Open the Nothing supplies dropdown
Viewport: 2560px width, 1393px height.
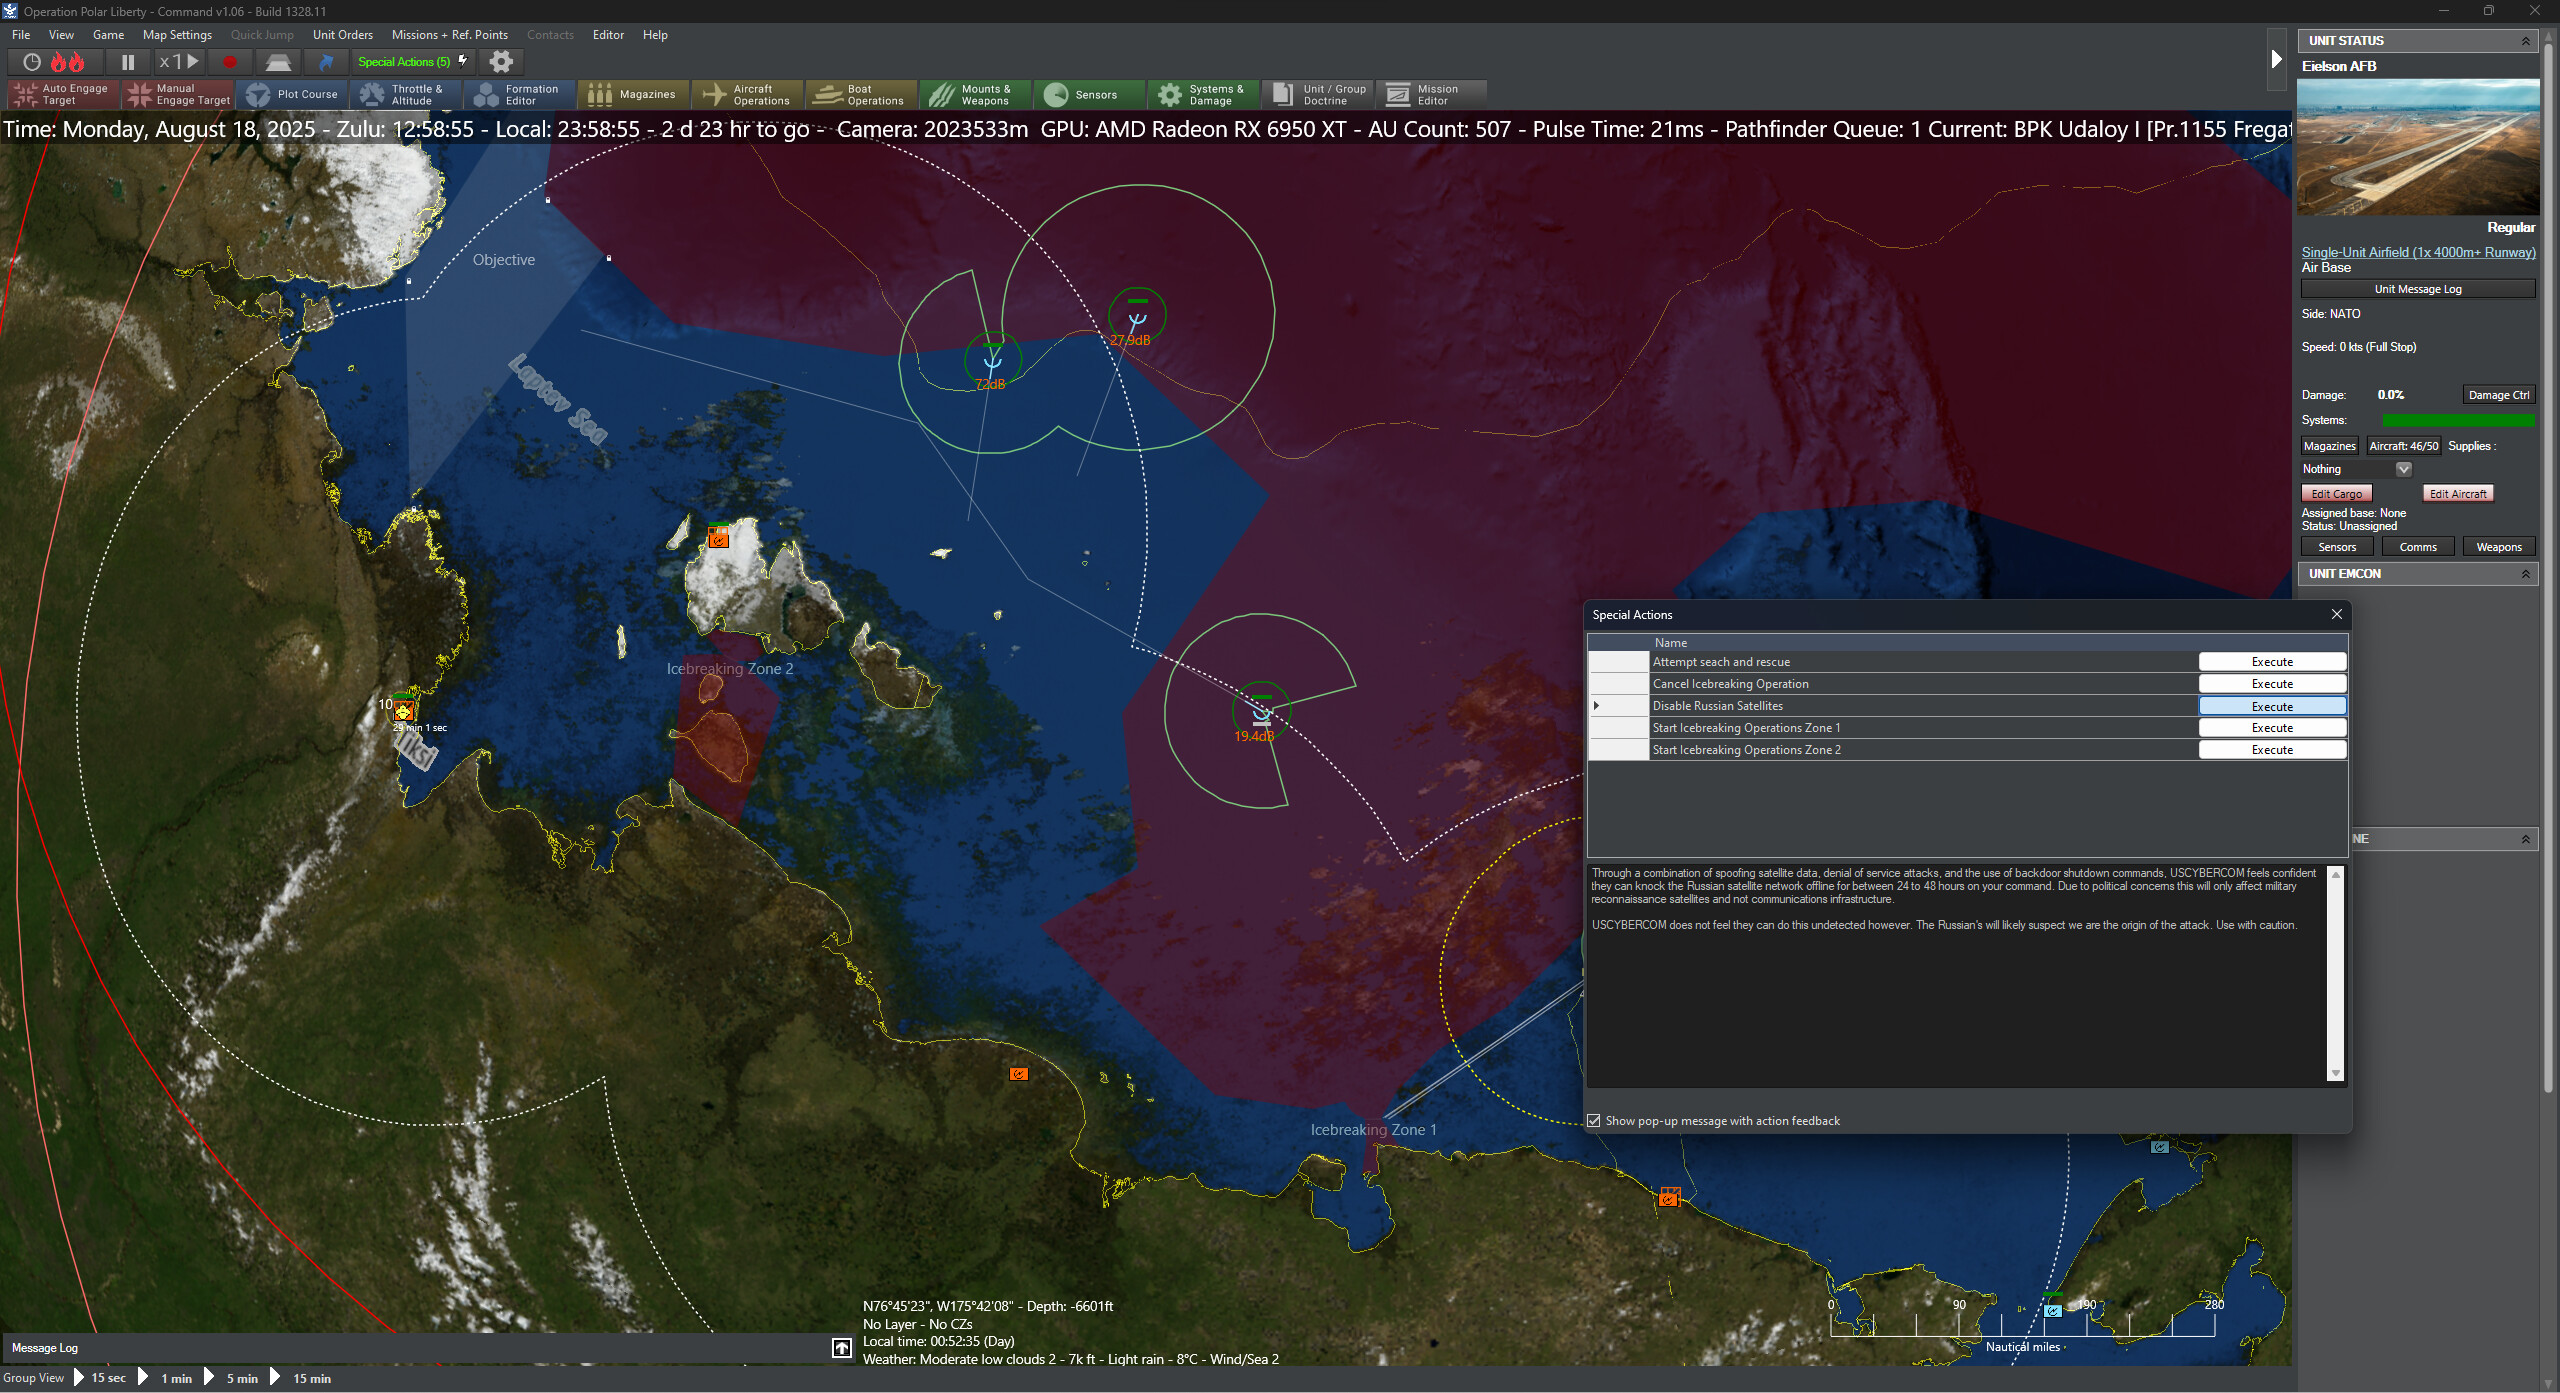[2404, 468]
